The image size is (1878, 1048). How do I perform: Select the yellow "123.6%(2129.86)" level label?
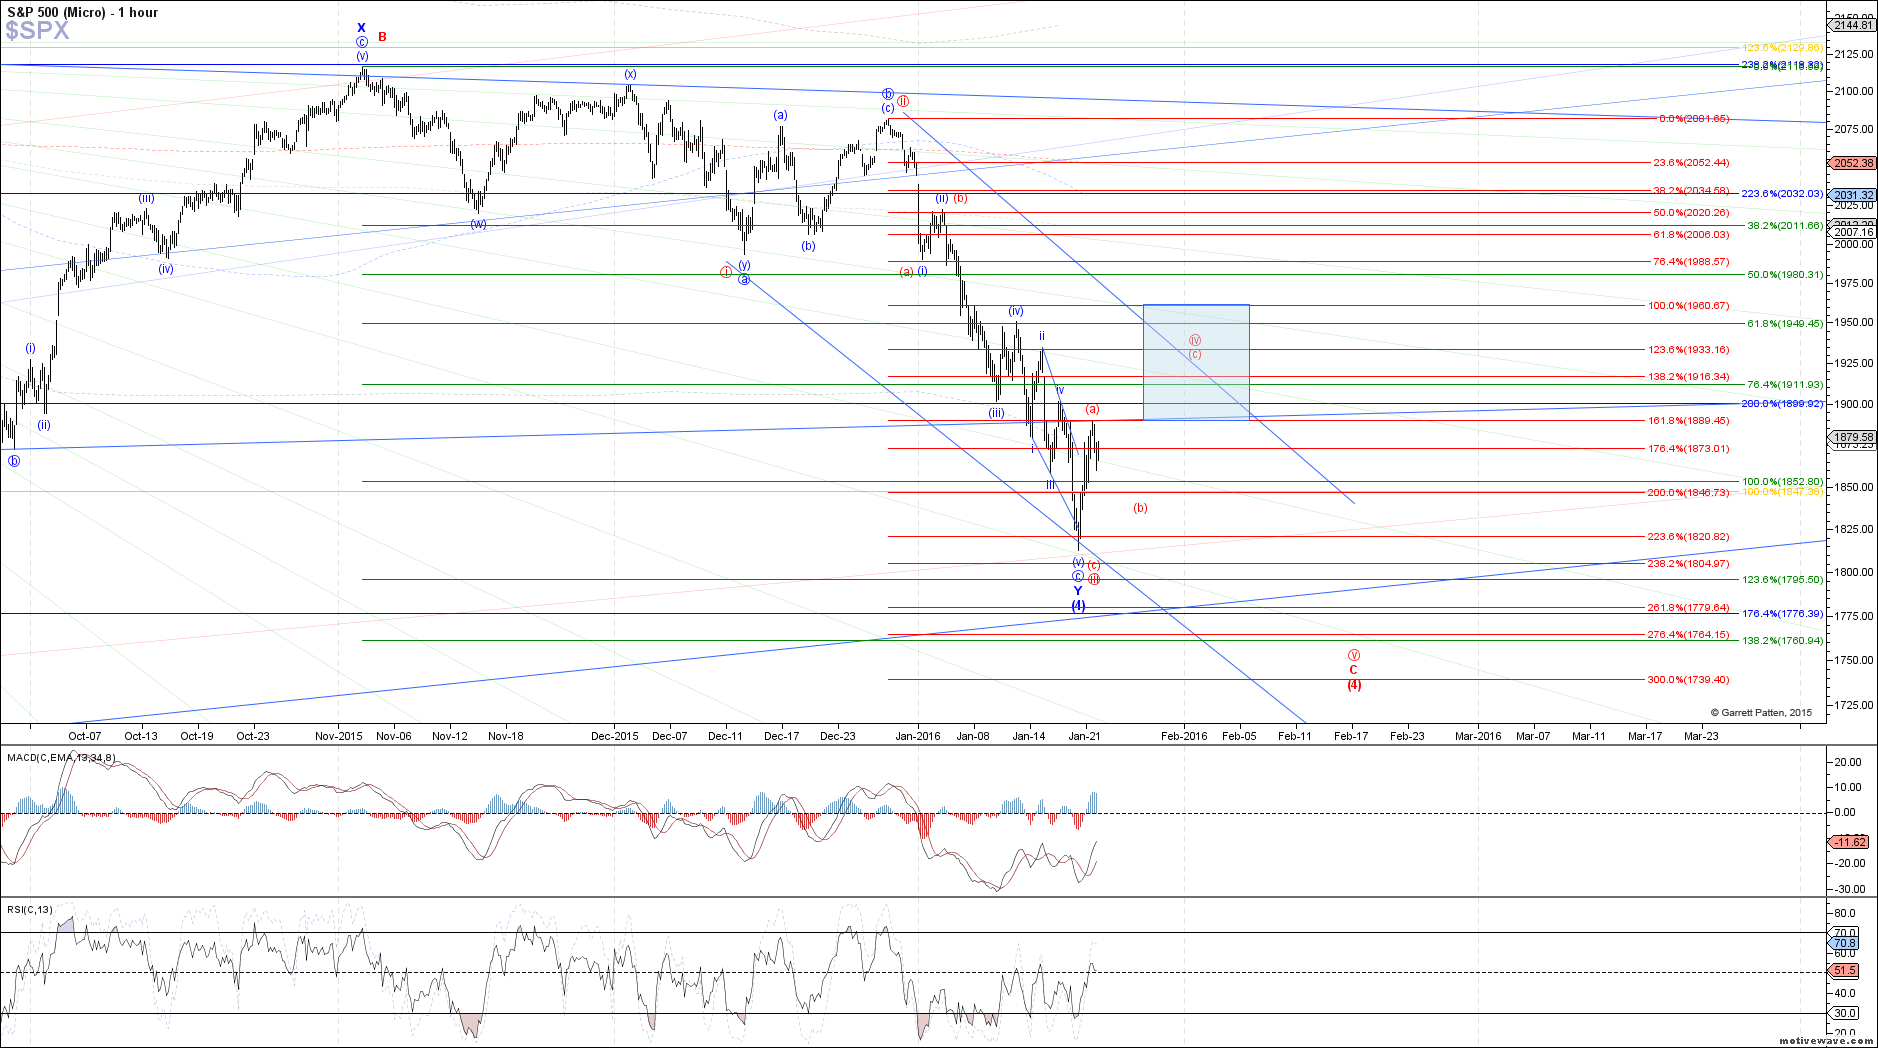(1783, 48)
